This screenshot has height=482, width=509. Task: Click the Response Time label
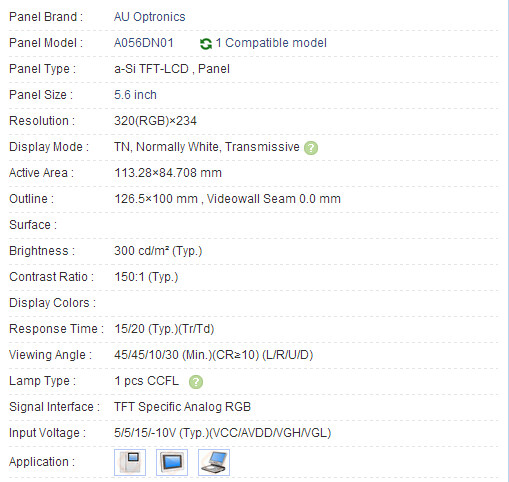[56, 329]
